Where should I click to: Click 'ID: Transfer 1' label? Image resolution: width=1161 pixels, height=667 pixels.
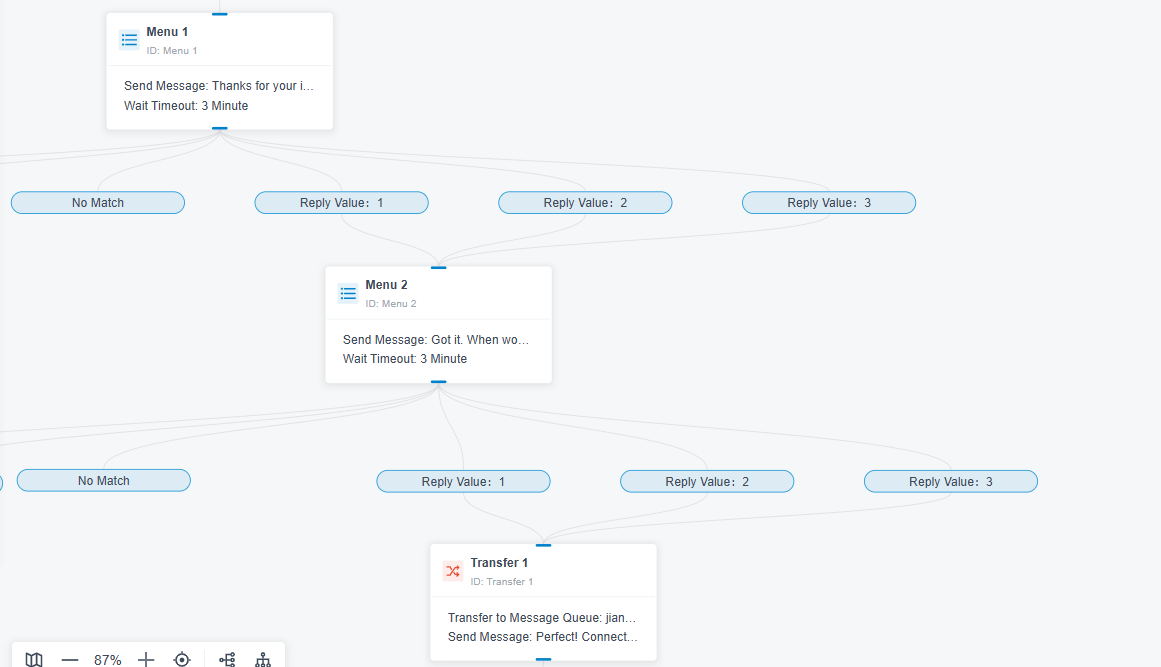click(x=501, y=582)
